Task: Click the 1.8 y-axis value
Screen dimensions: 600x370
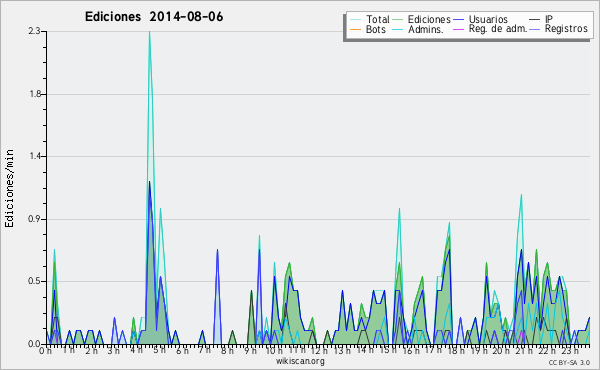Action: click(x=34, y=94)
